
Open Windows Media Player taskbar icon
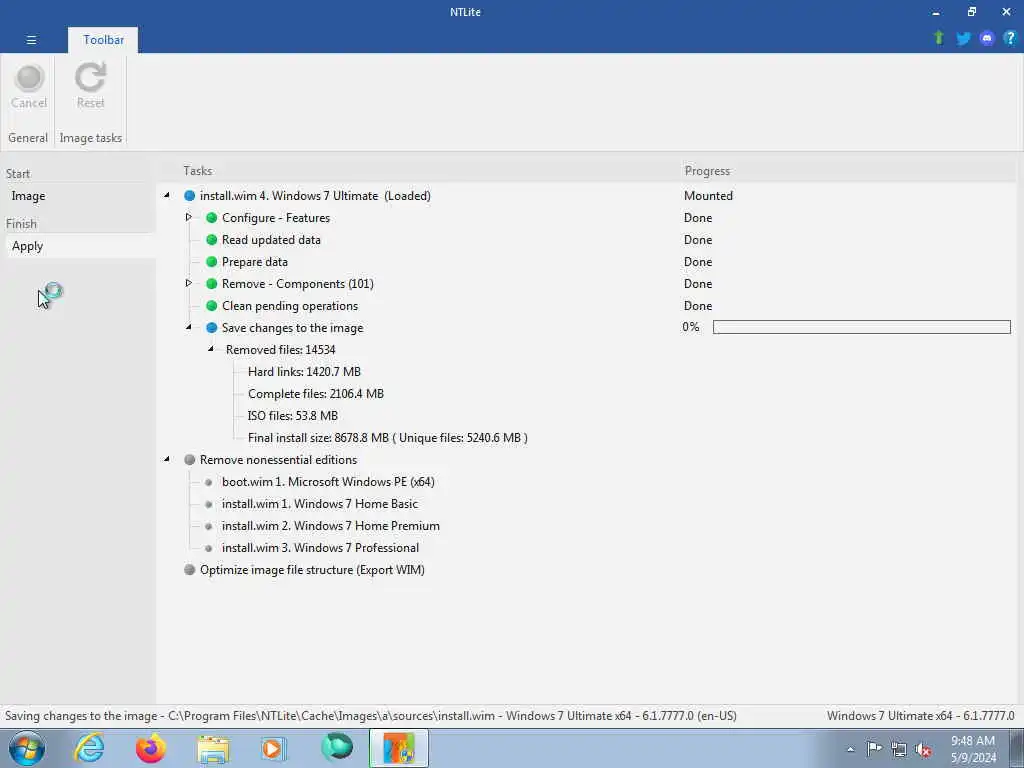(275, 748)
